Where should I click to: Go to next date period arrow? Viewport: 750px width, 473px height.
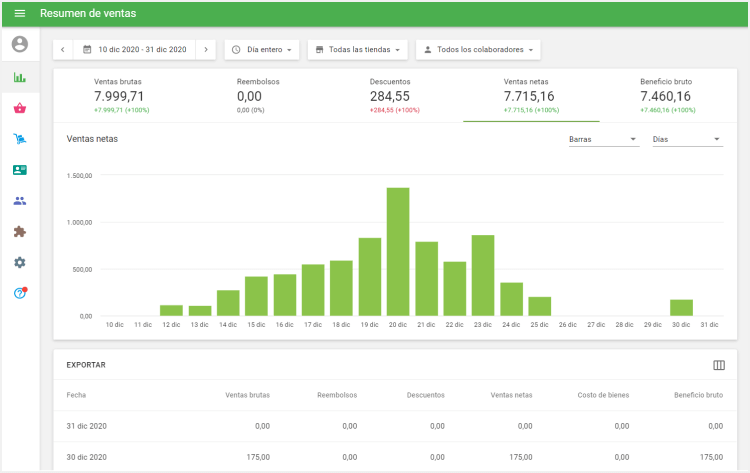(x=205, y=49)
